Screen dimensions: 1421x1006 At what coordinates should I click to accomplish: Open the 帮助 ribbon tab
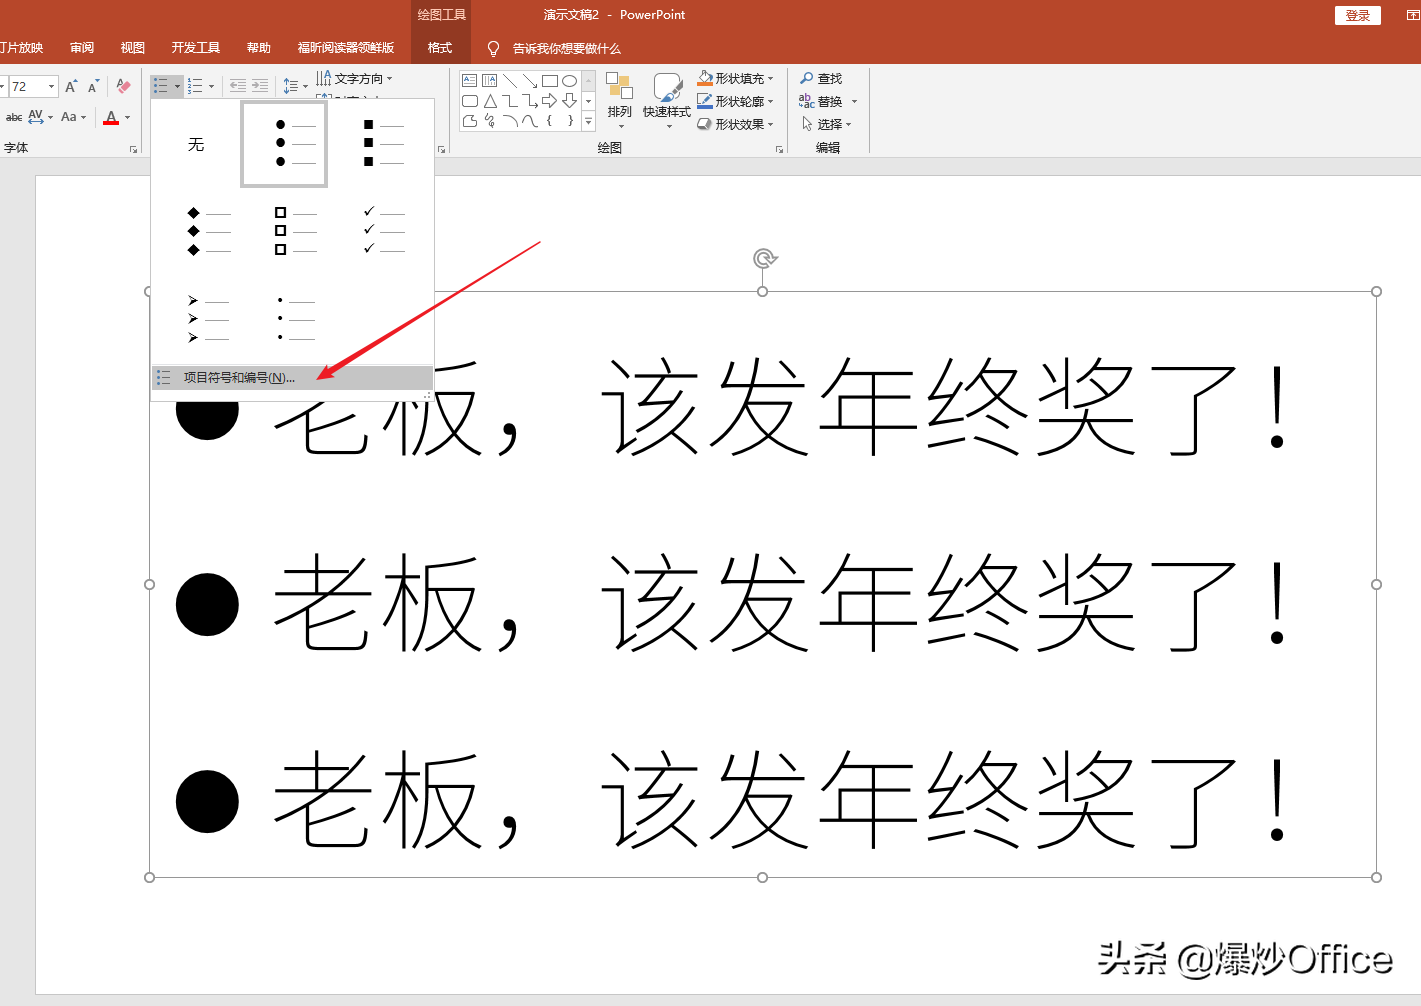(x=259, y=48)
